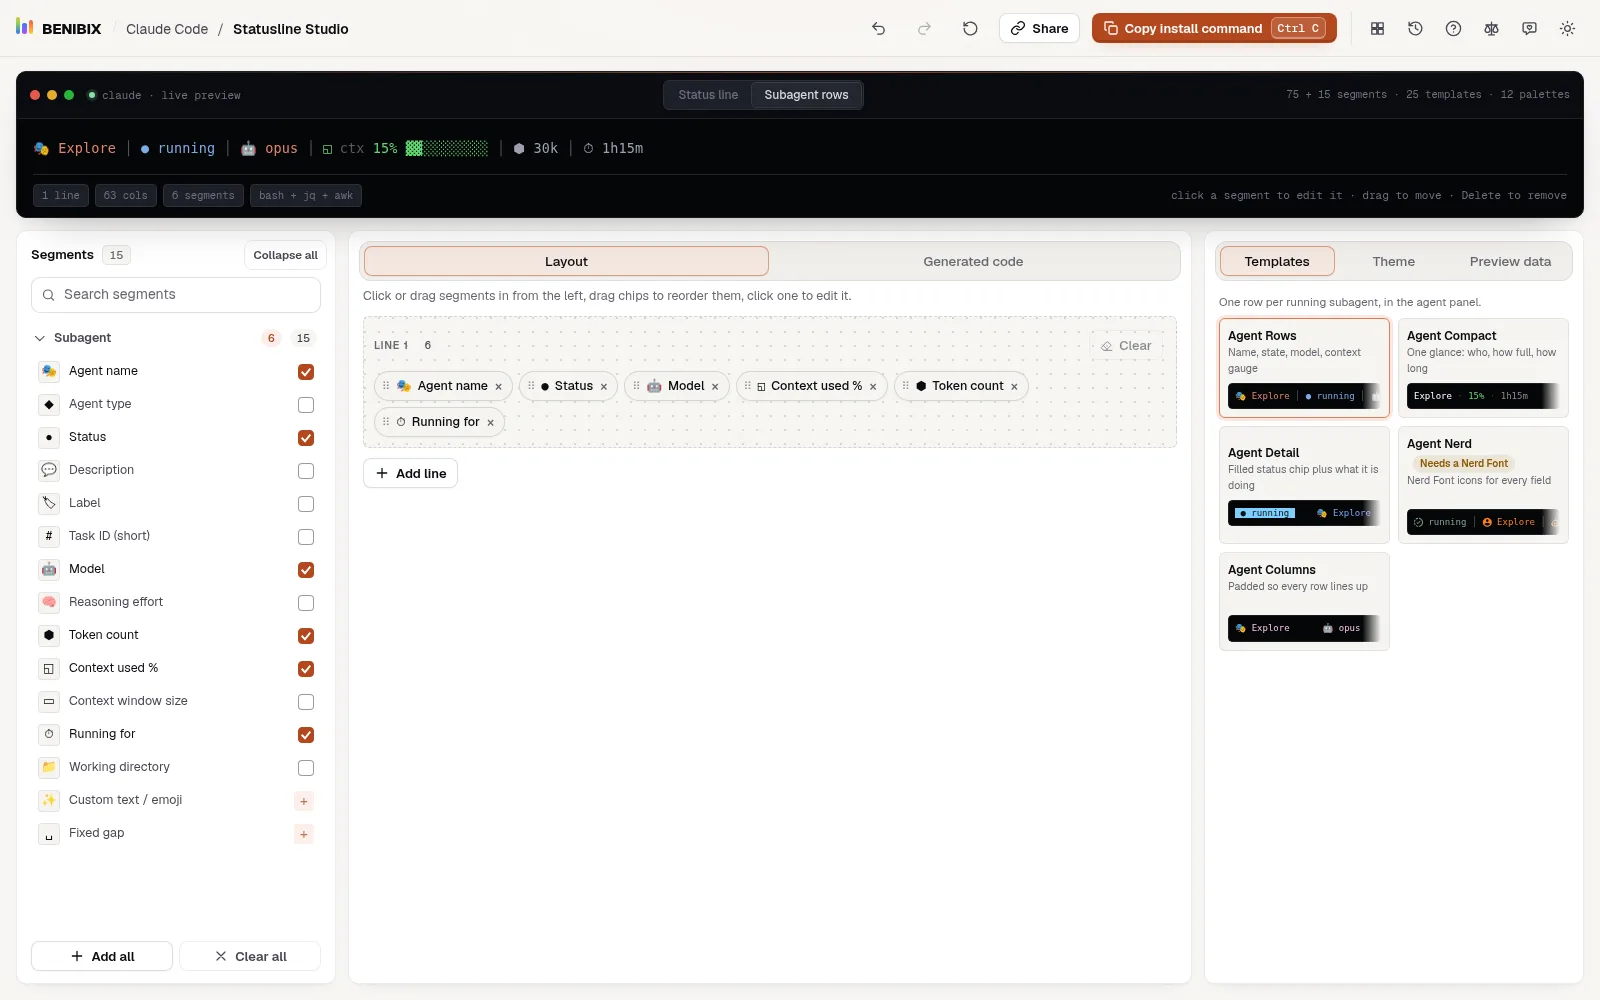Screen dimensions: 1600x1000
Task: Click Collapse all segments button
Action: pyautogui.click(x=285, y=255)
